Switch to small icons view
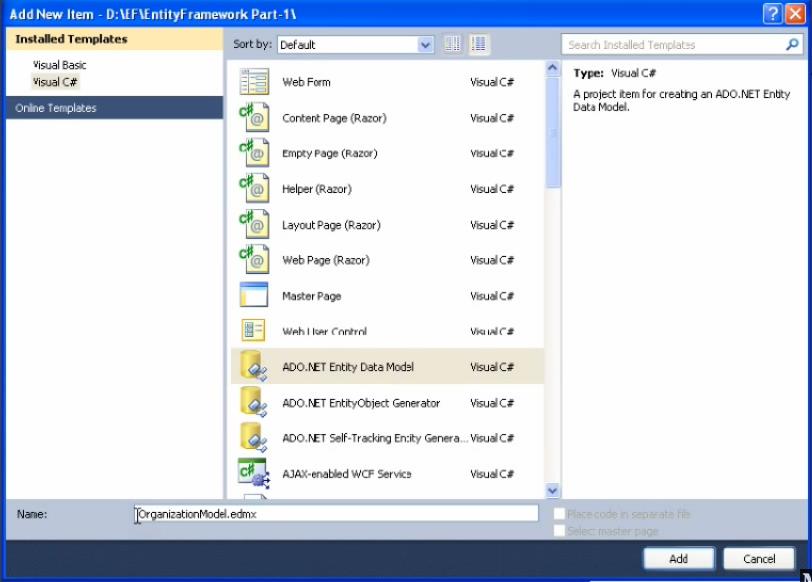Screen dimensions: 812x582 (x=453, y=44)
